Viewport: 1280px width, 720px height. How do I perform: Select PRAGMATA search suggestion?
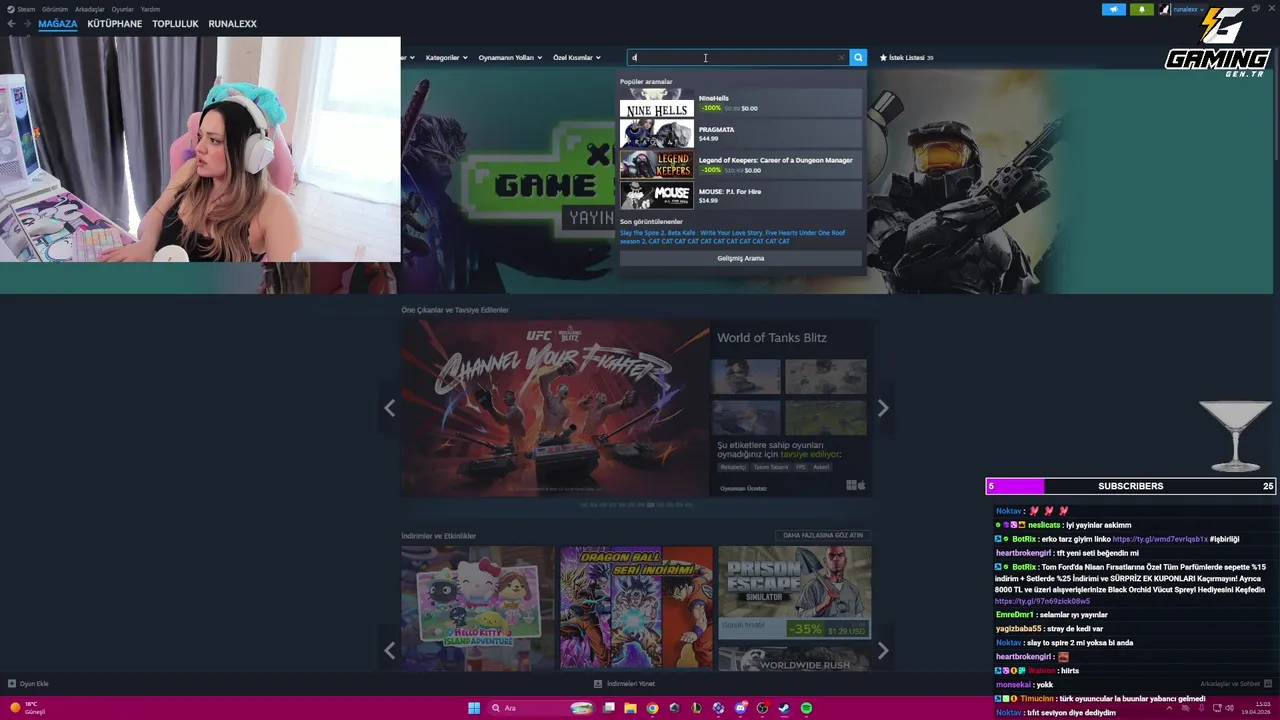point(741,134)
